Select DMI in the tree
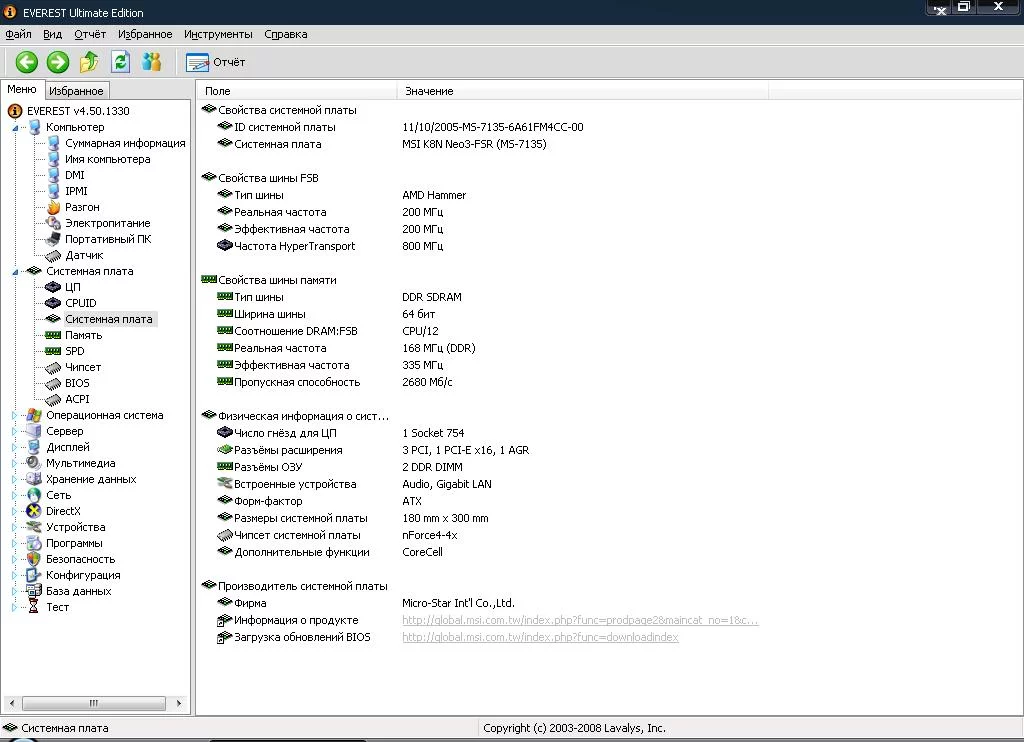Screen dimensions: 1024x742 74,175
